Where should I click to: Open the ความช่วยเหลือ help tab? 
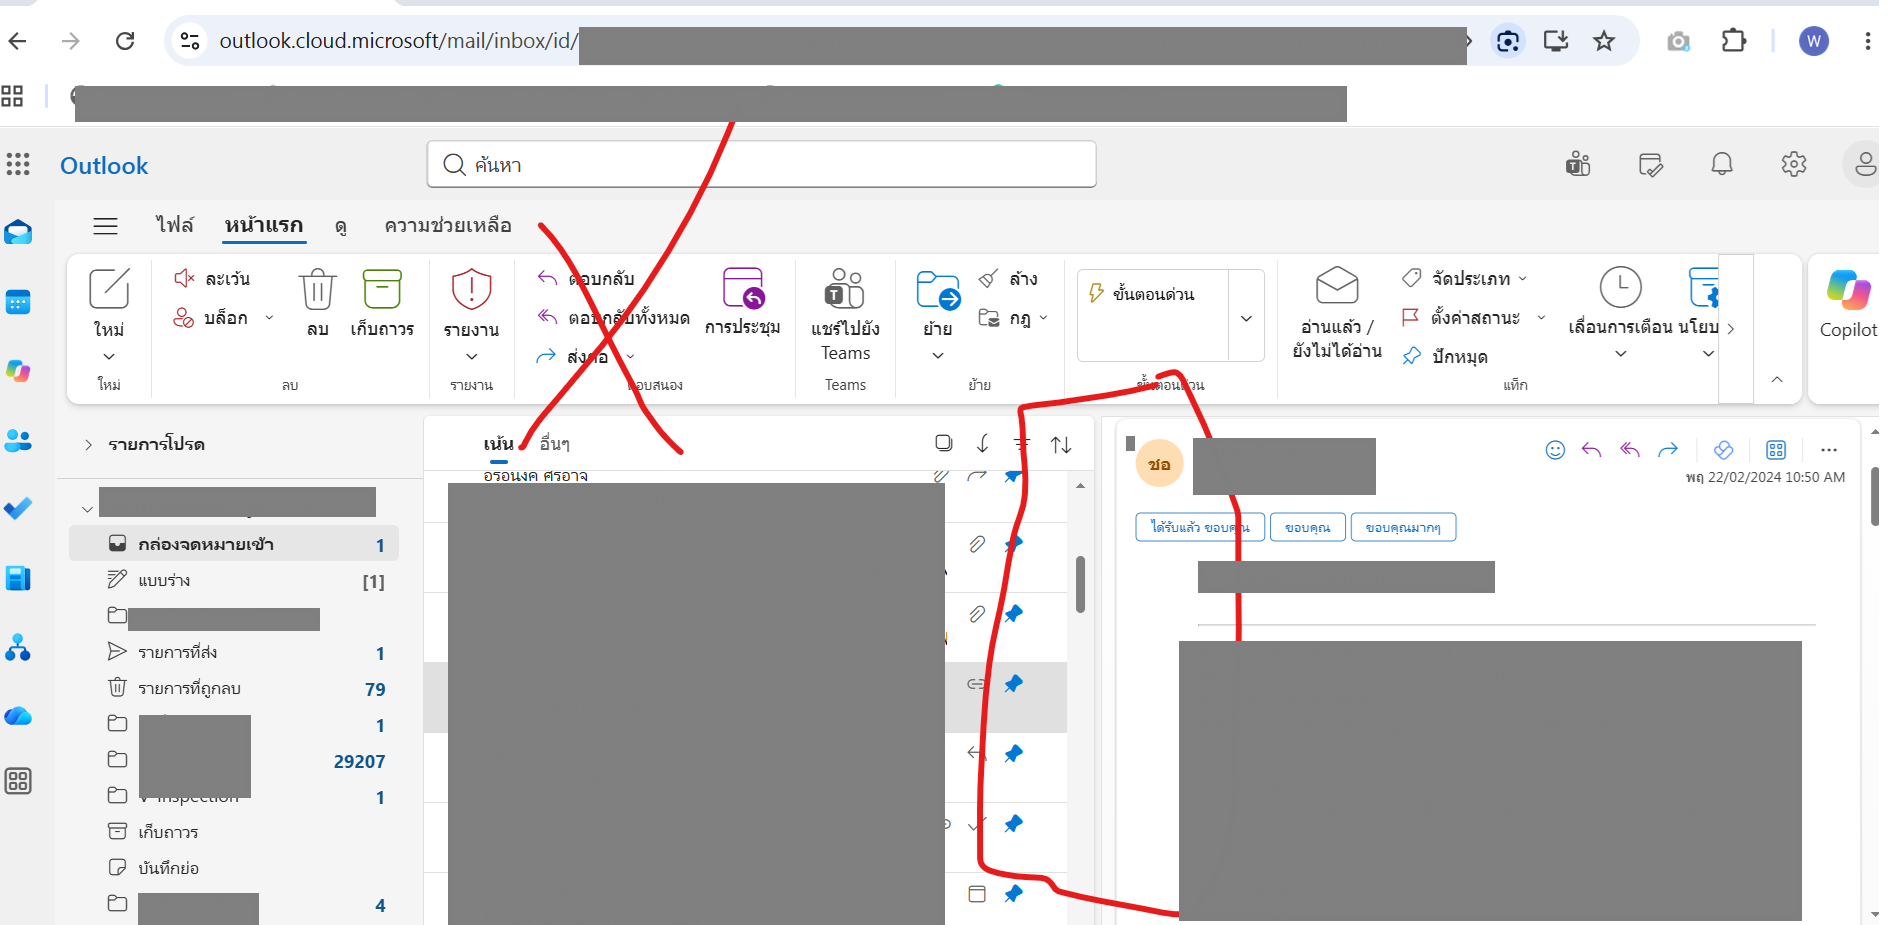[448, 225]
